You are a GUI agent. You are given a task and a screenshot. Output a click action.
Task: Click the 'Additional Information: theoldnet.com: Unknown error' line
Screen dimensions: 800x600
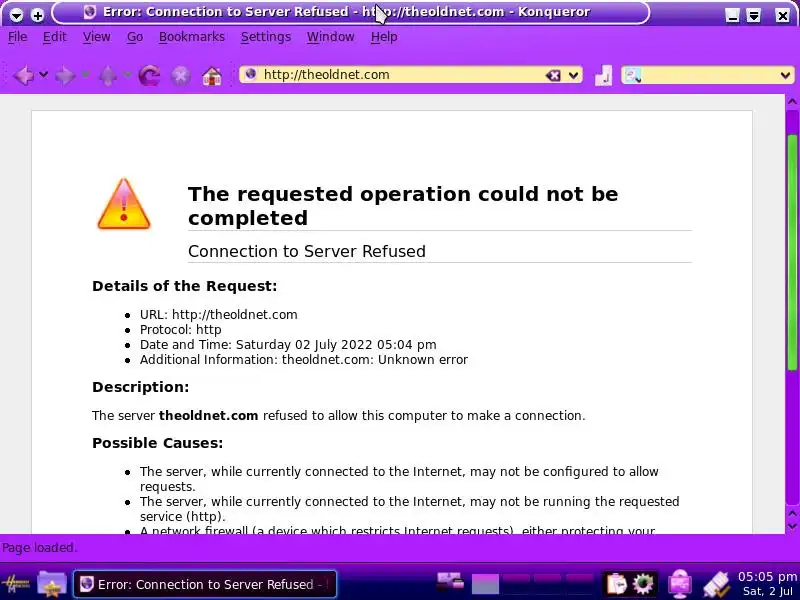tap(304, 360)
